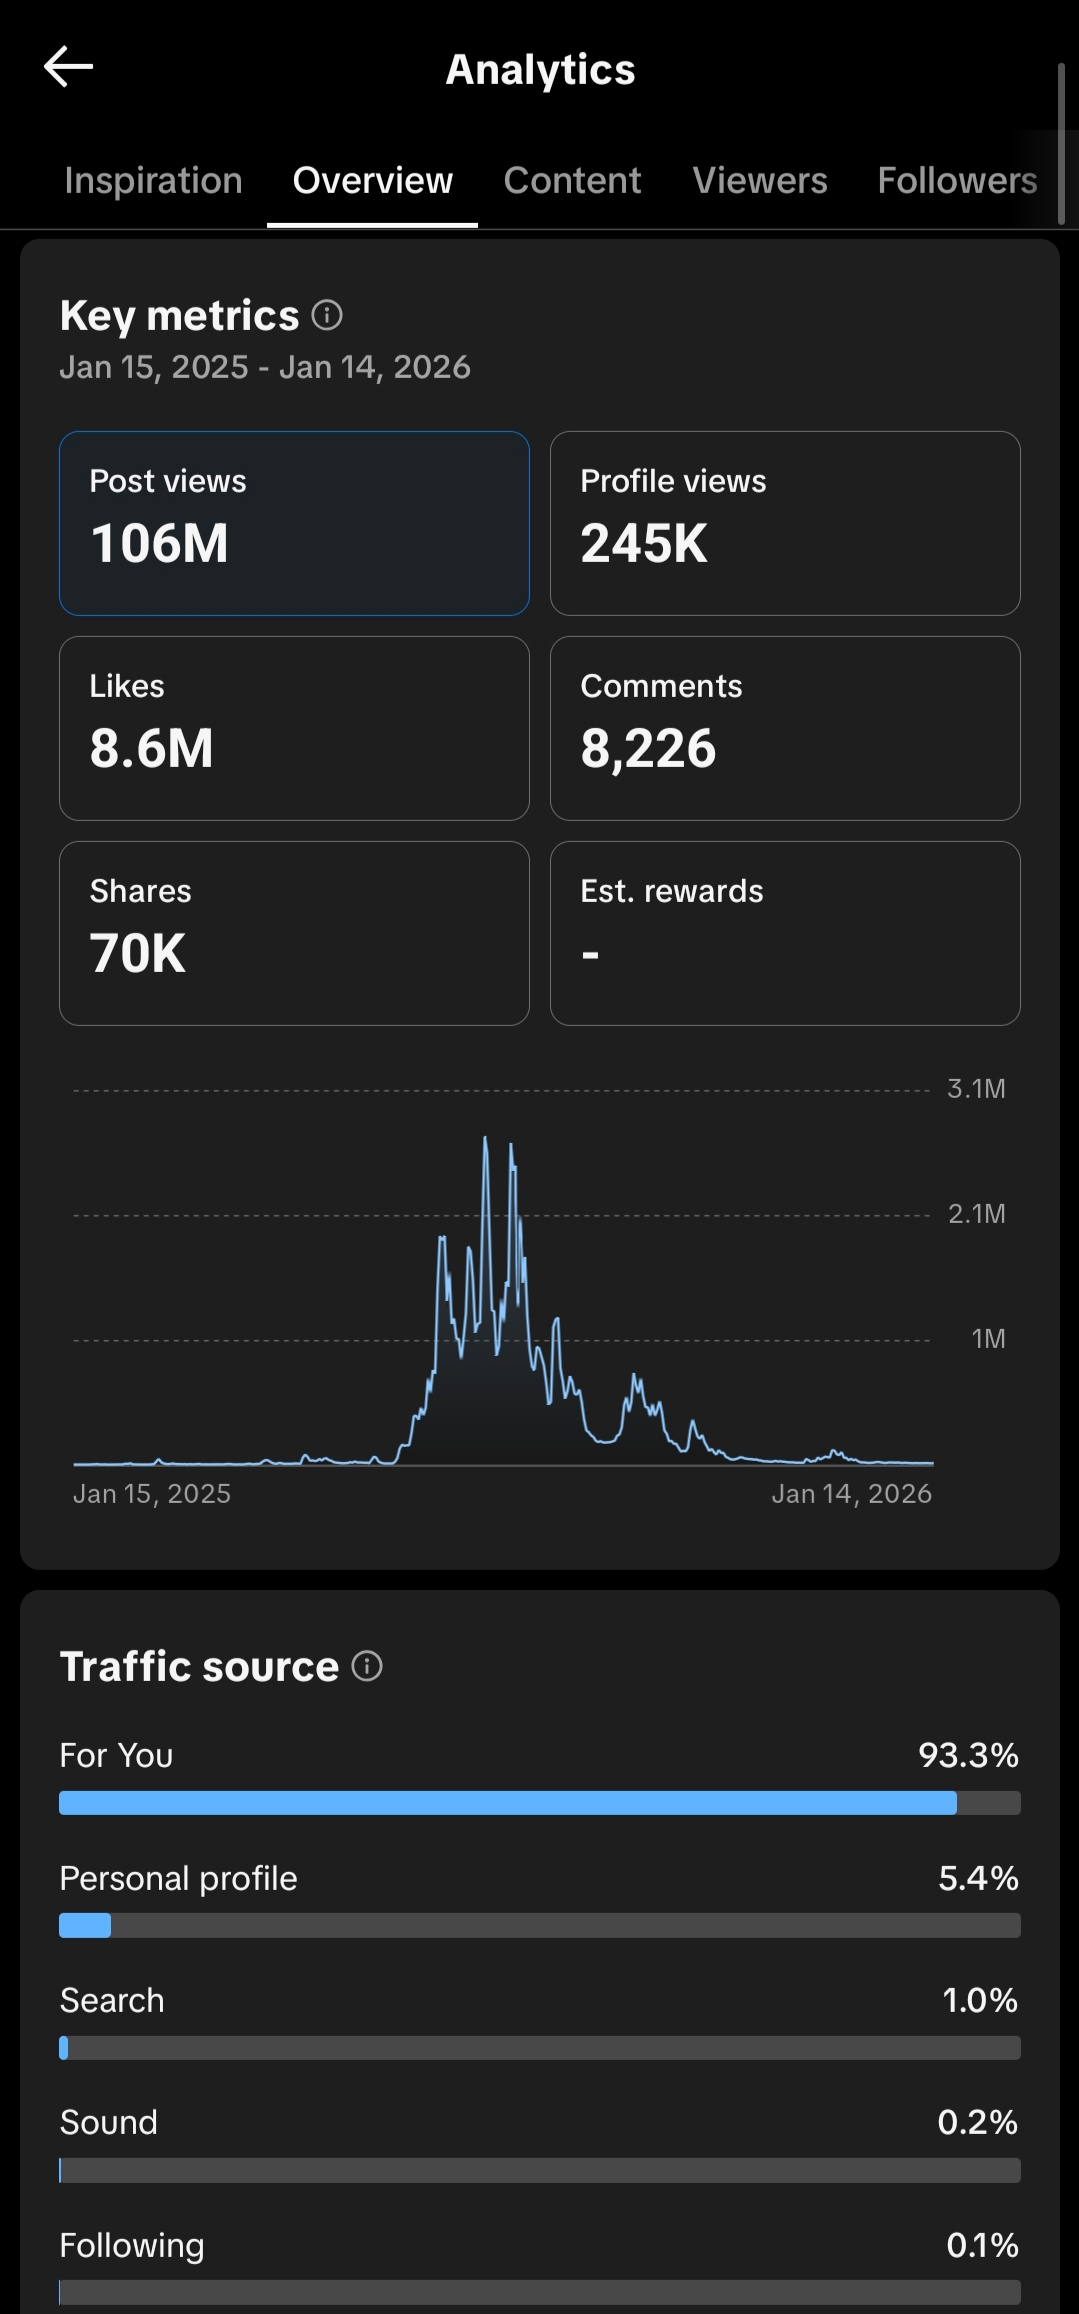Select the Comments metric card
This screenshot has width=1079, height=2314.
point(785,728)
